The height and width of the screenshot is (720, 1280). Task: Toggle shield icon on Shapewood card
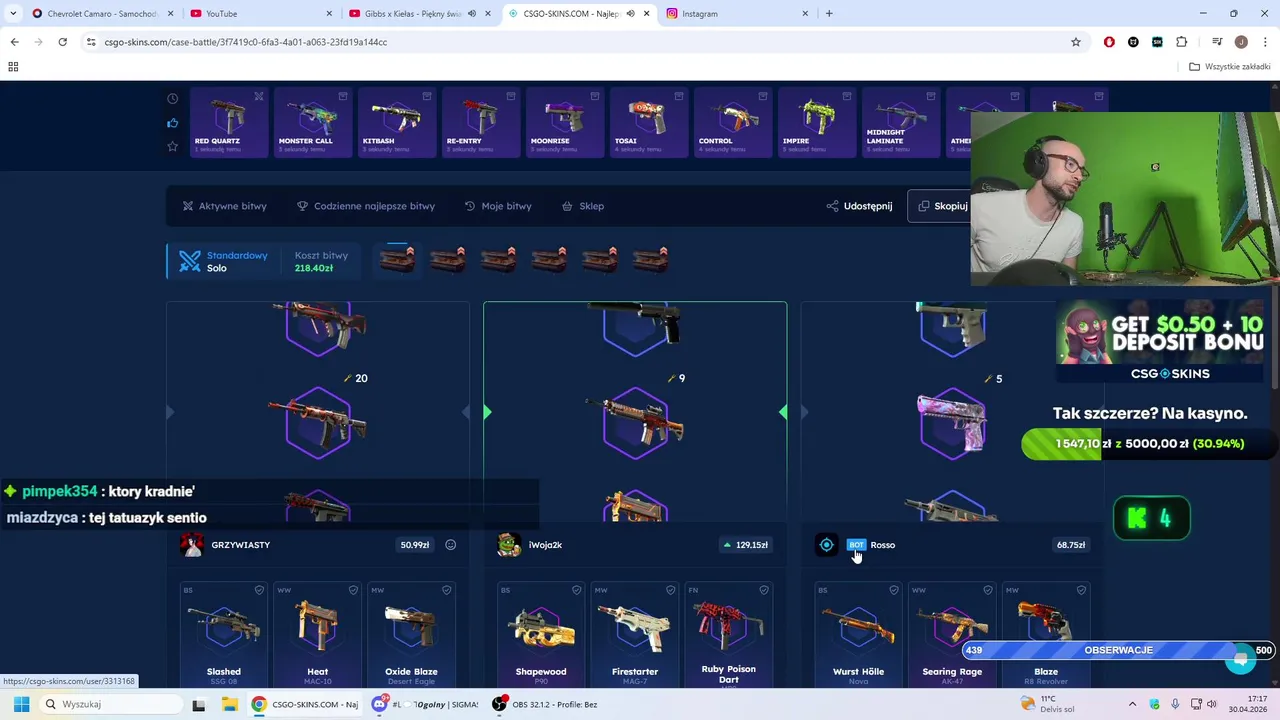click(x=576, y=590)
